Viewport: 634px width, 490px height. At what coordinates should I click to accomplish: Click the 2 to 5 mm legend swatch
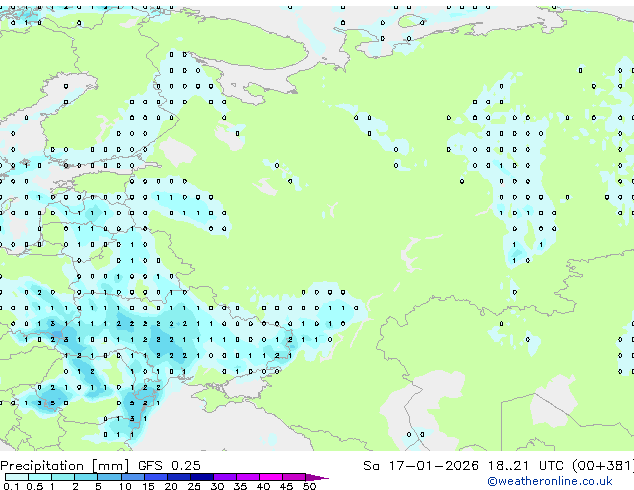(x=86, y=477)
